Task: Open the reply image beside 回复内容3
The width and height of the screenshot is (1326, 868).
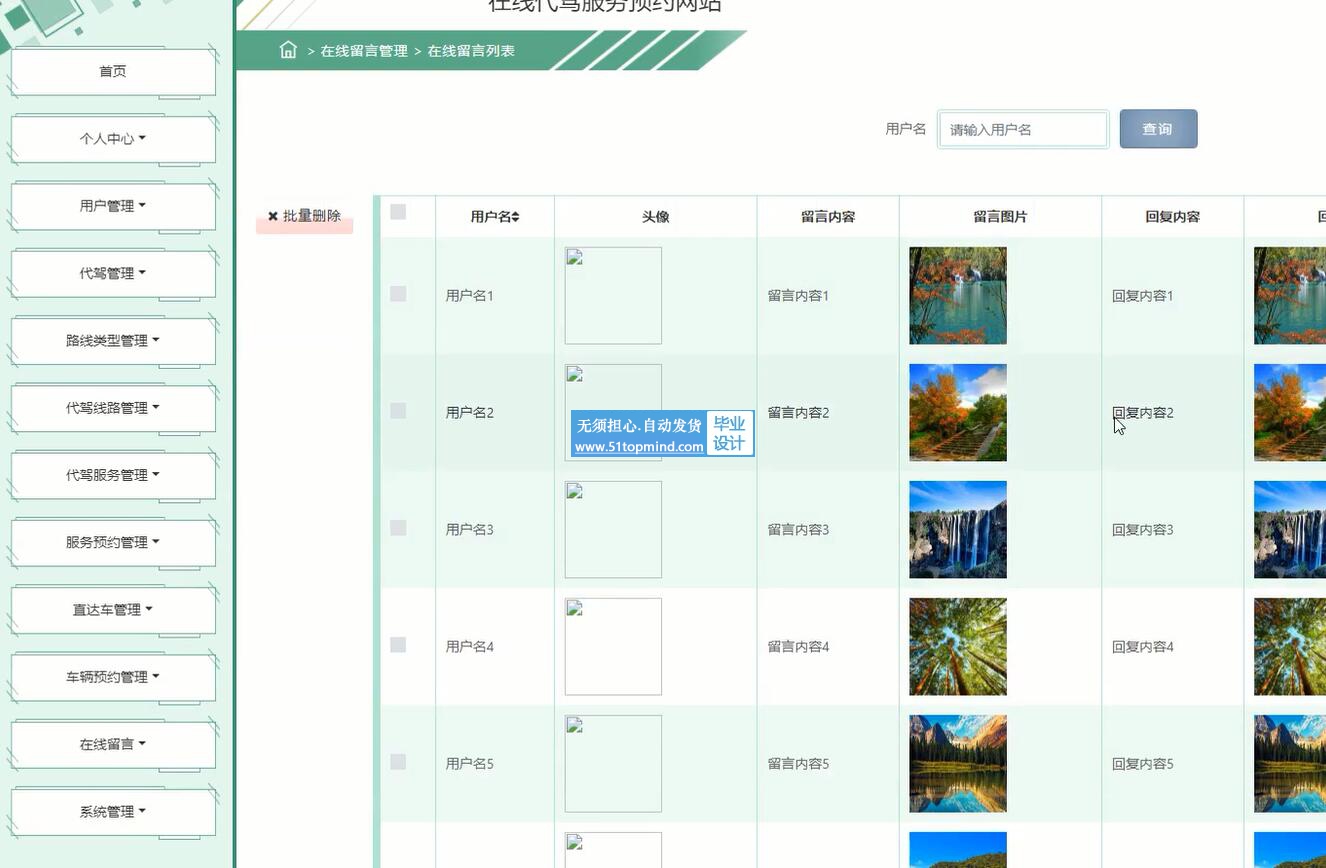Action: tap(1290, 529)
